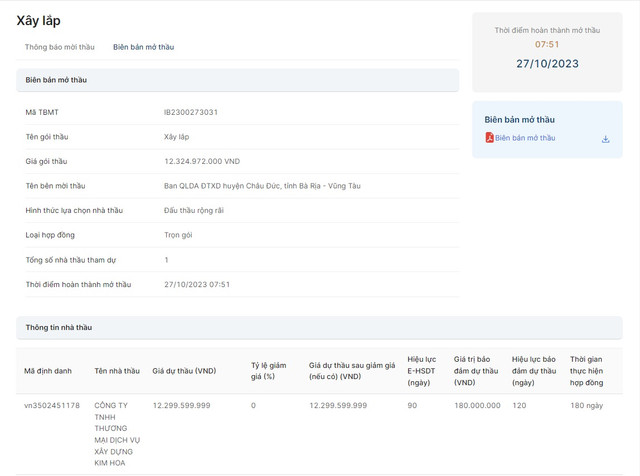Collapse the Biên bản mở thầu section header
Screen dimensions: 640x476
pyautogui.click(x=237, y=80)
